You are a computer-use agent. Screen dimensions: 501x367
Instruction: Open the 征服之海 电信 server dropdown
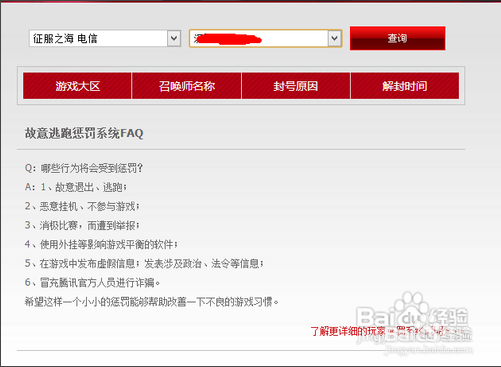105,38
